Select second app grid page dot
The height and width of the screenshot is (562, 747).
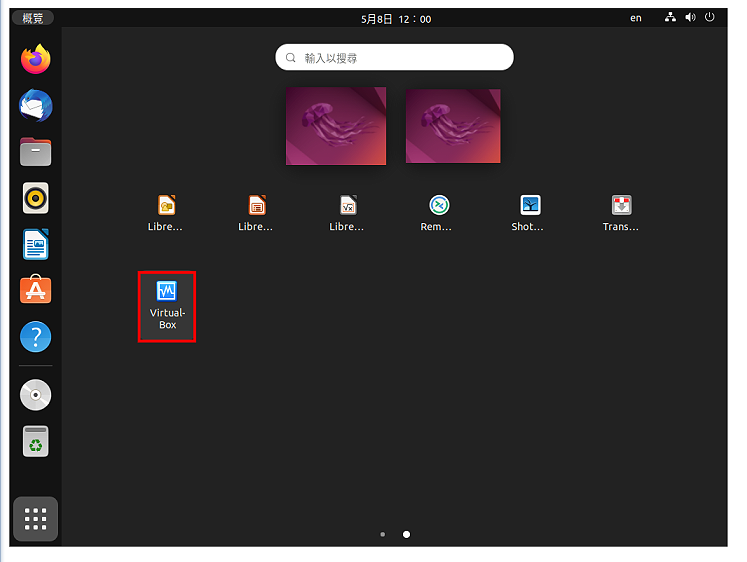[406, 534]
